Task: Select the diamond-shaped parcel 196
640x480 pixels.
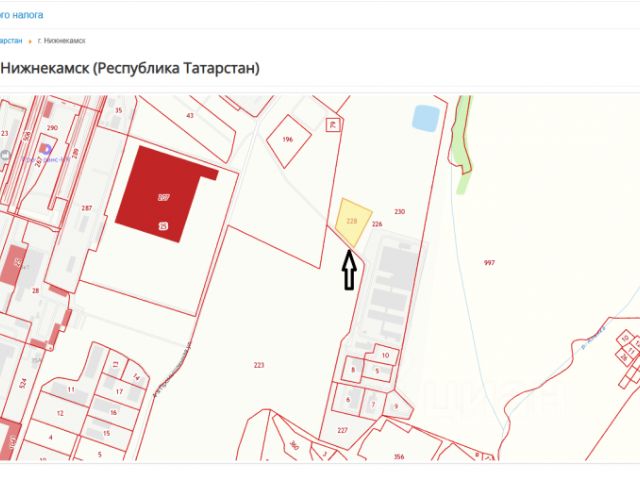Action: coord(289,141)
